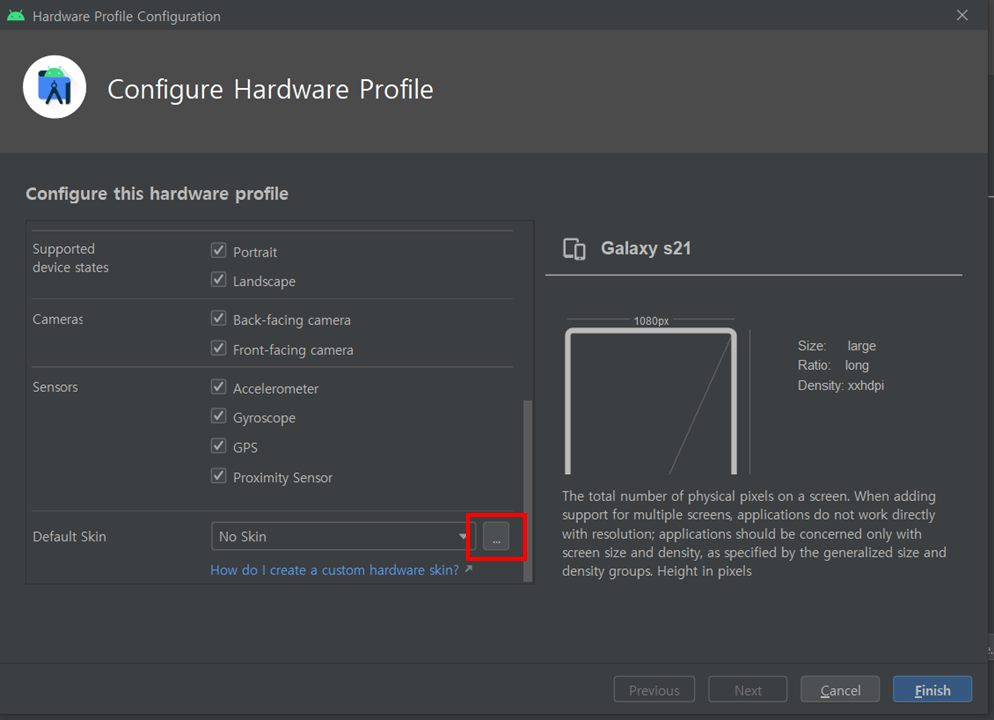This screenshot has width=994, height=720.
Task: Click the external link arrow after skin help
Action: (468, 569)
